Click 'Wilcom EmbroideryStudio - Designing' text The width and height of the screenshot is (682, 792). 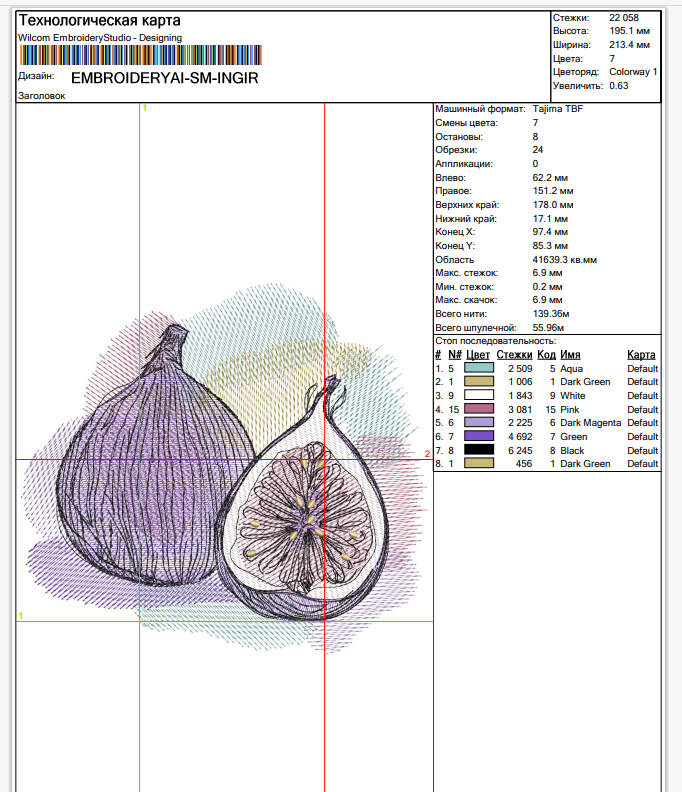tap(100, 38)
